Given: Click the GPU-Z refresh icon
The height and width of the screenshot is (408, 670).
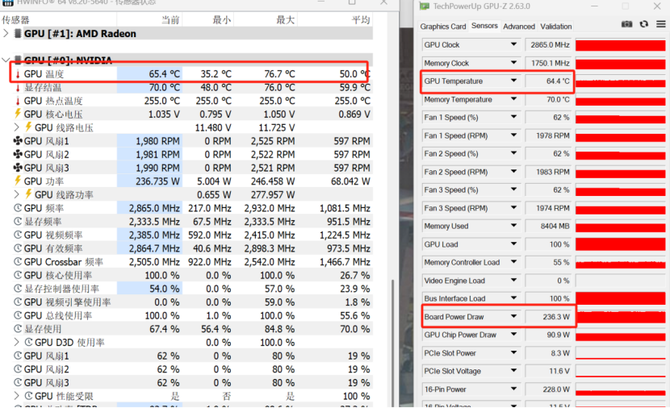Looking at the screenshot, I should tap(644, 24).
